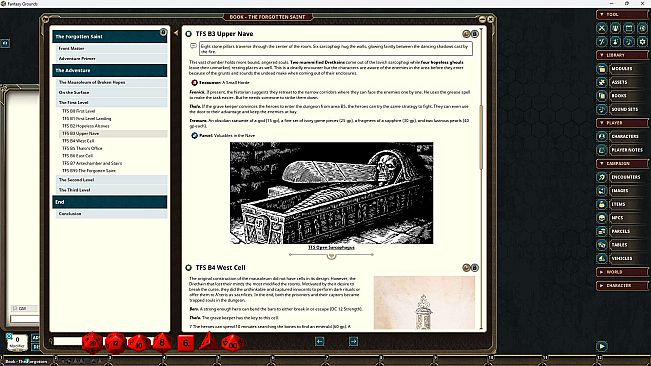
Task: Click the Items sidebar icon
Action: tap(602, 204)
